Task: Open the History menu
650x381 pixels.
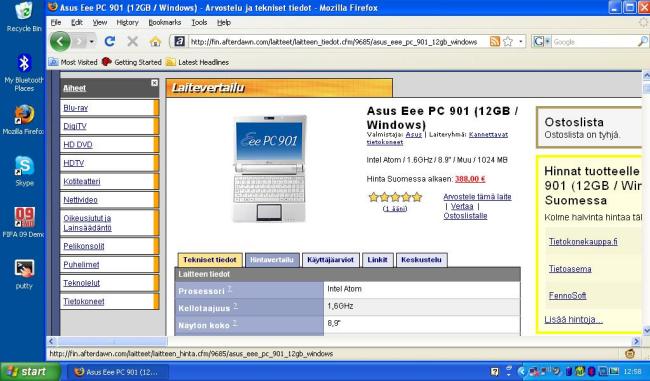Action: [127, 22]
